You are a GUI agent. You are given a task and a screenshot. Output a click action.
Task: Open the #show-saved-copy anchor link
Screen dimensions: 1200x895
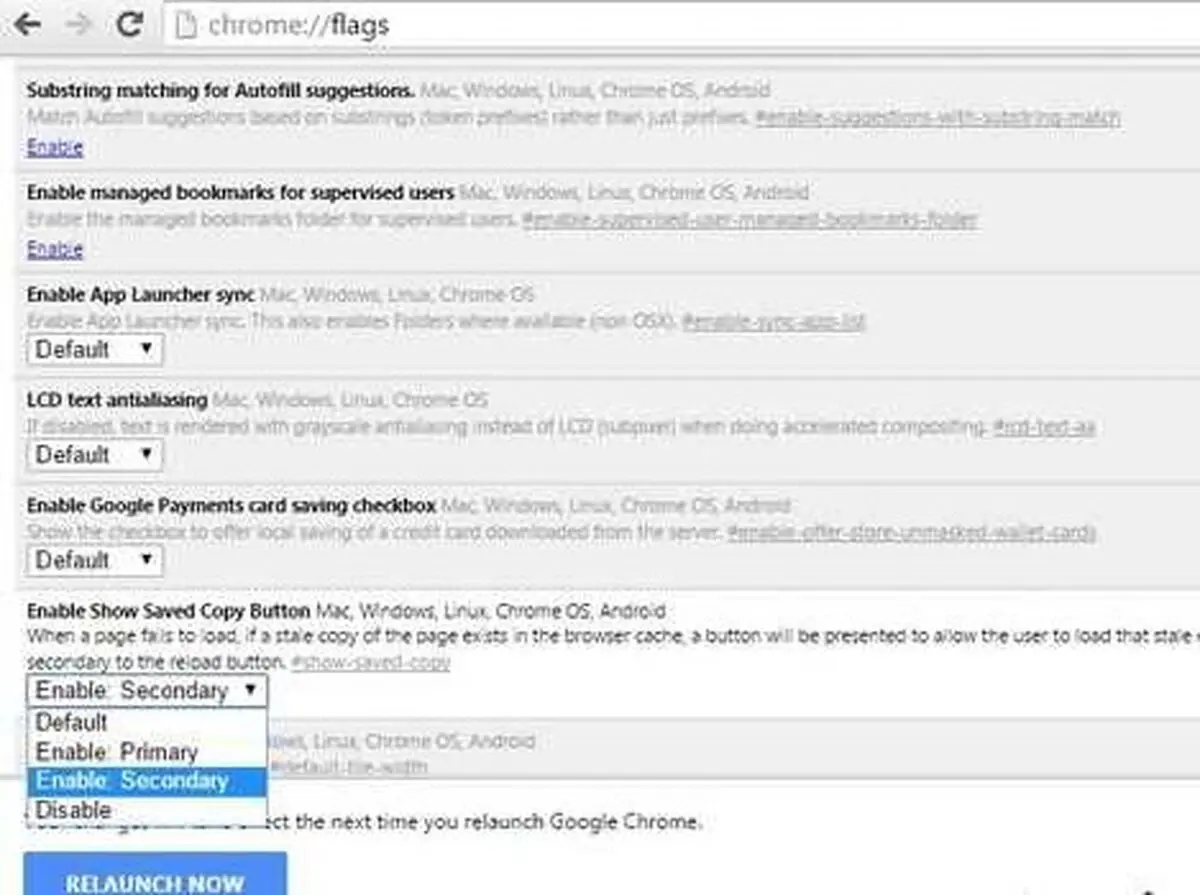tap(370, 662)
